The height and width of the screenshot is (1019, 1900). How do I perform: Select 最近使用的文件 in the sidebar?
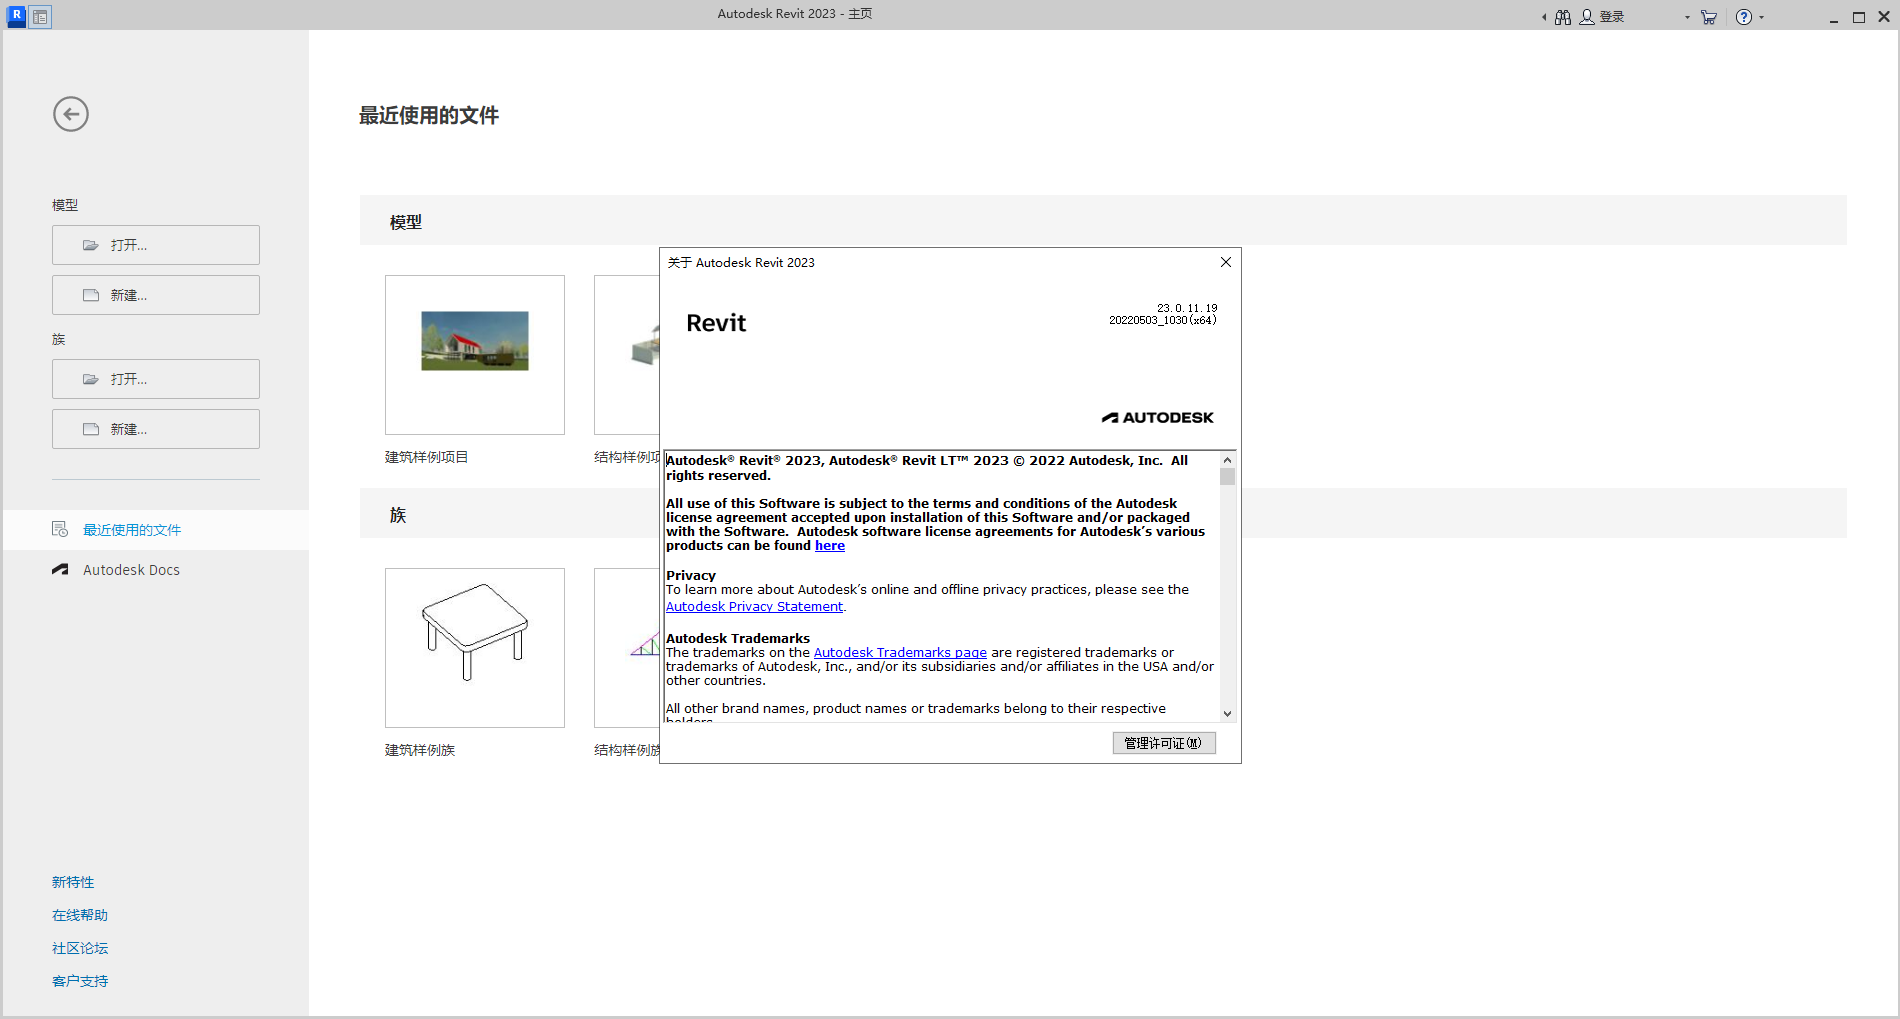click(132, 529)
